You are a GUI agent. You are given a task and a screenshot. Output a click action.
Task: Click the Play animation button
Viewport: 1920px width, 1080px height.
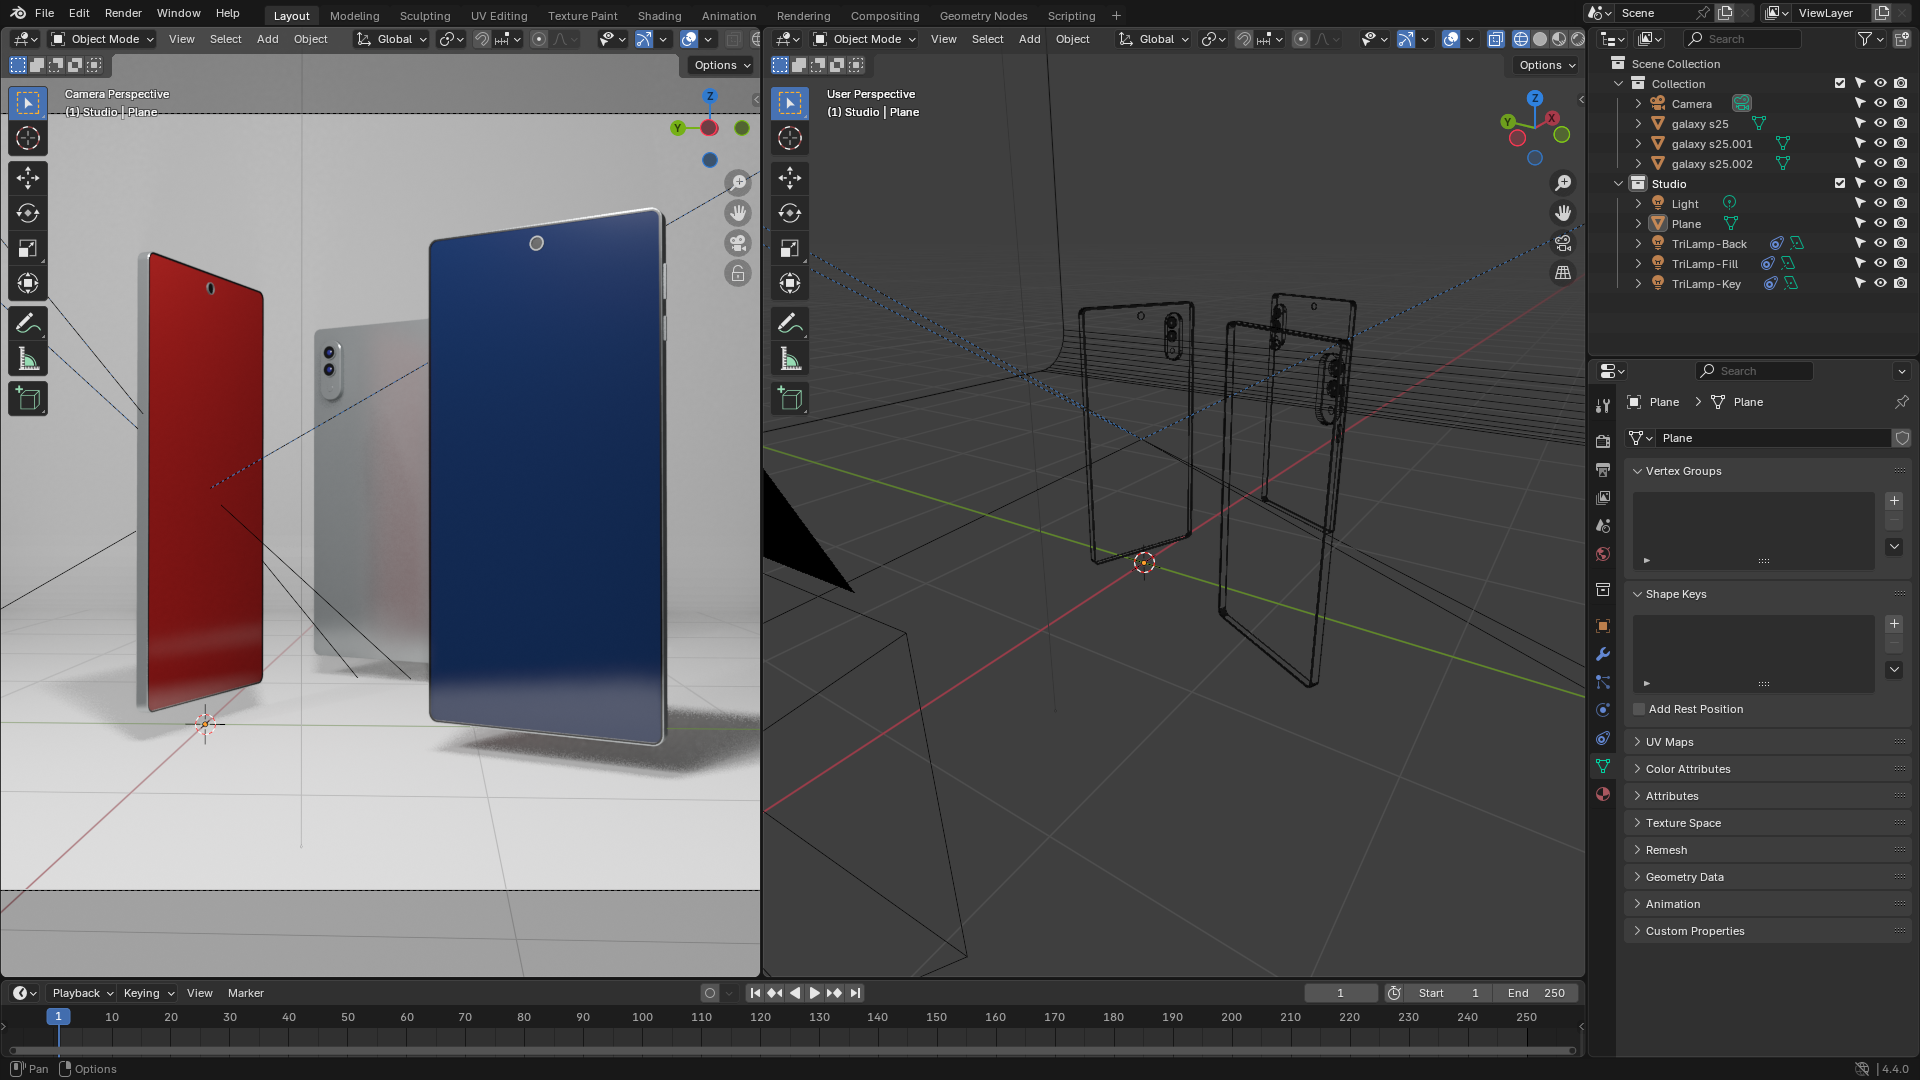pos(814,993)
